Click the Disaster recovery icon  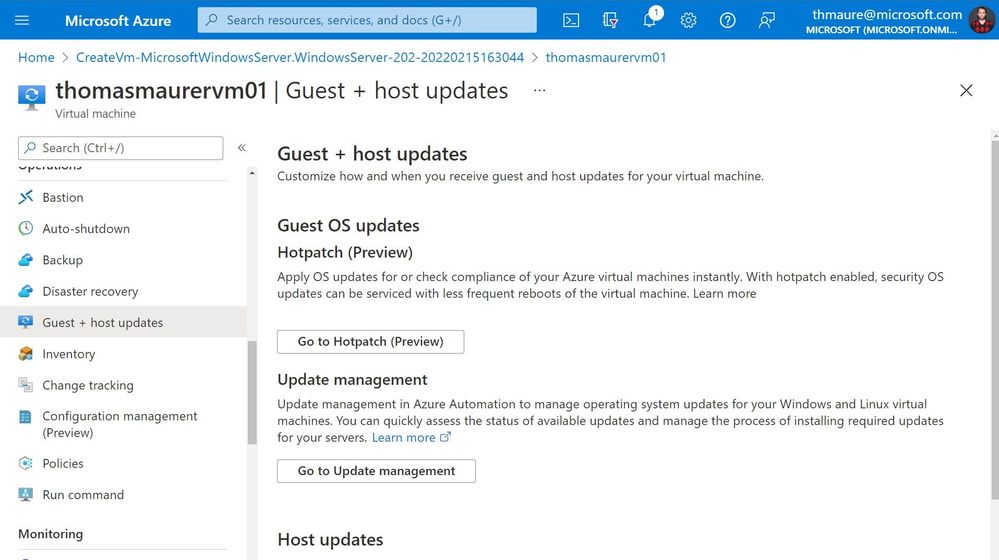tap(25, 291)
